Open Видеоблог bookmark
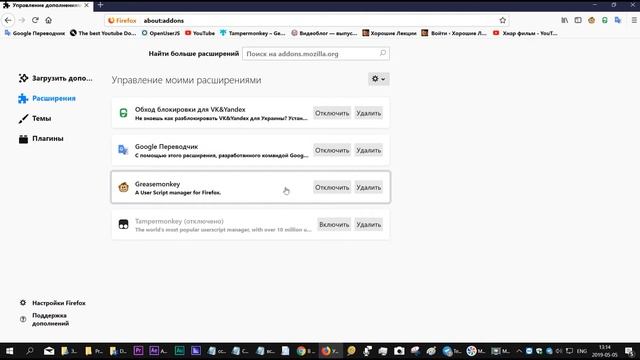Image resolution: width=640 pixels, height=360 pixels. pos(324,33)
